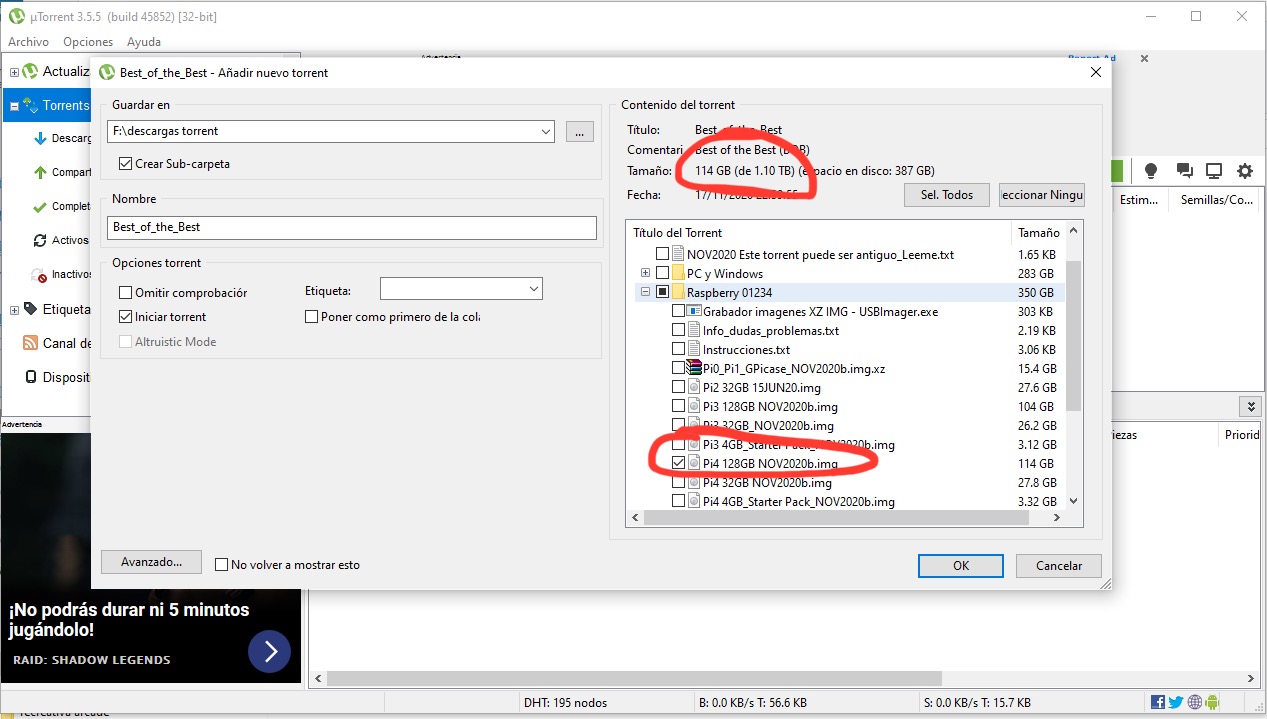
Task: Open the Ayuda menu
Action: pos(144,42)
